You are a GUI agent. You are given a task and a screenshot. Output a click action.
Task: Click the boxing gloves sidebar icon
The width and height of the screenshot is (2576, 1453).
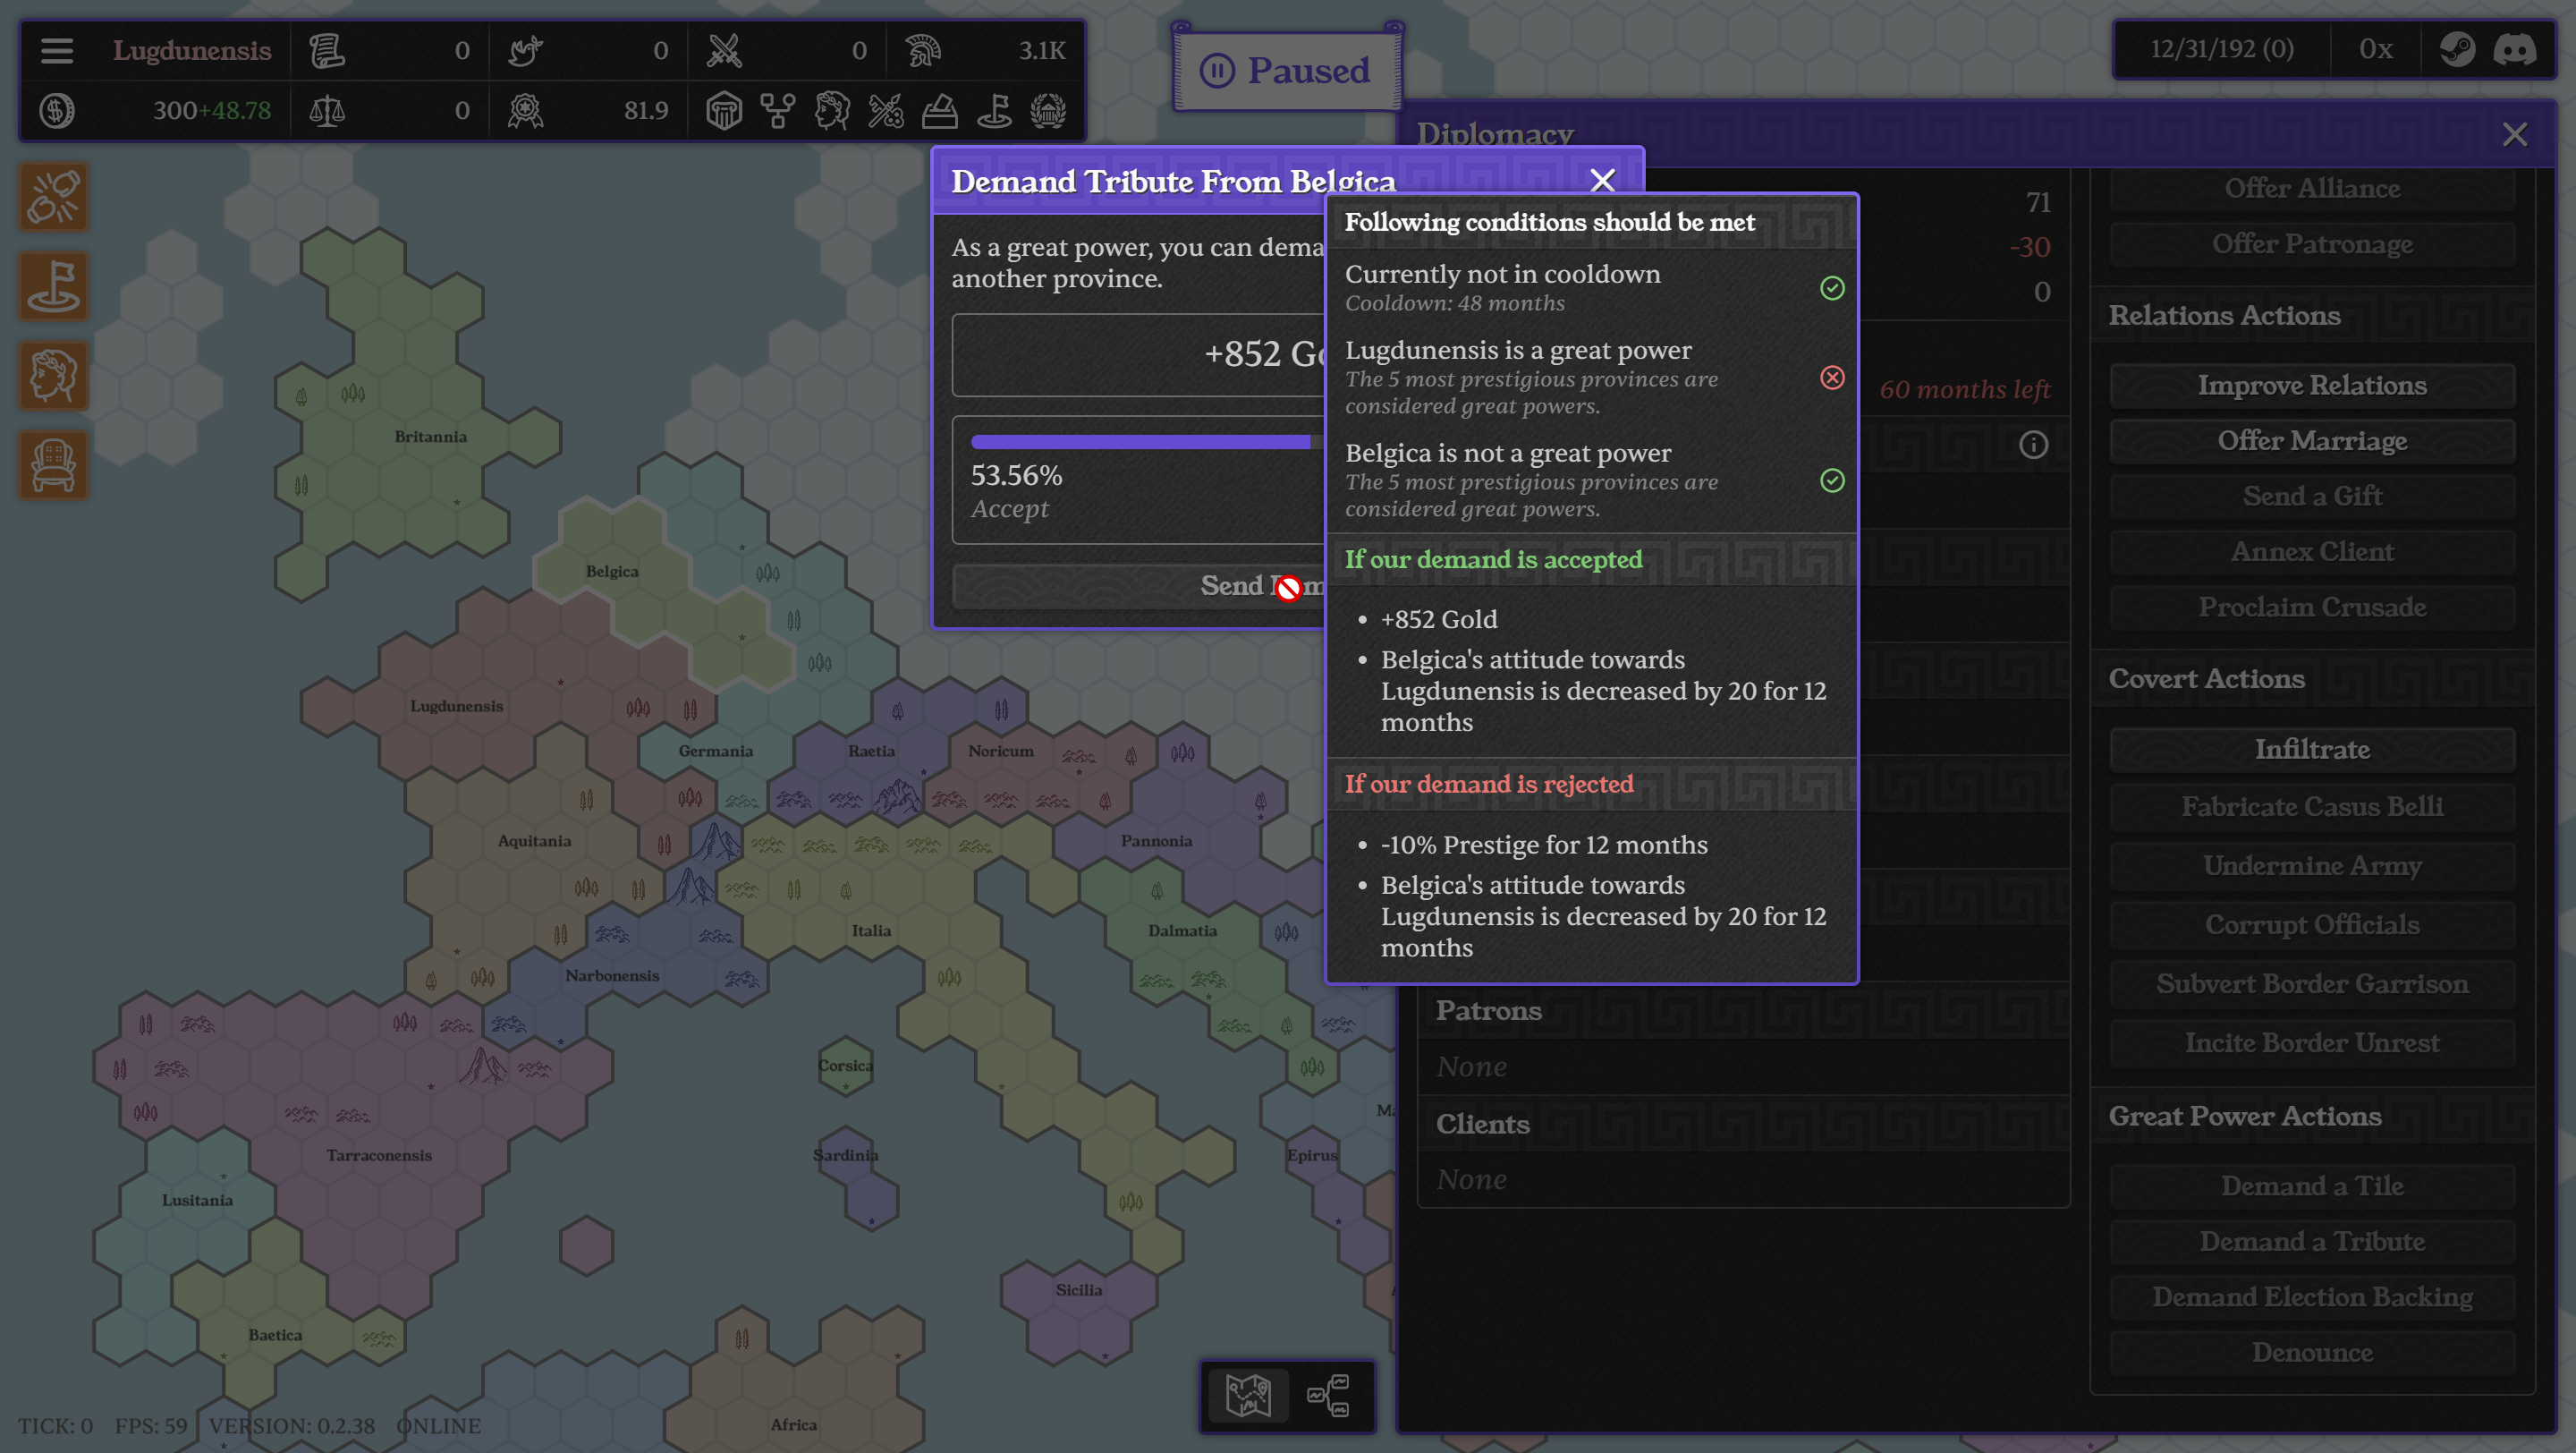tap(54, 198)
